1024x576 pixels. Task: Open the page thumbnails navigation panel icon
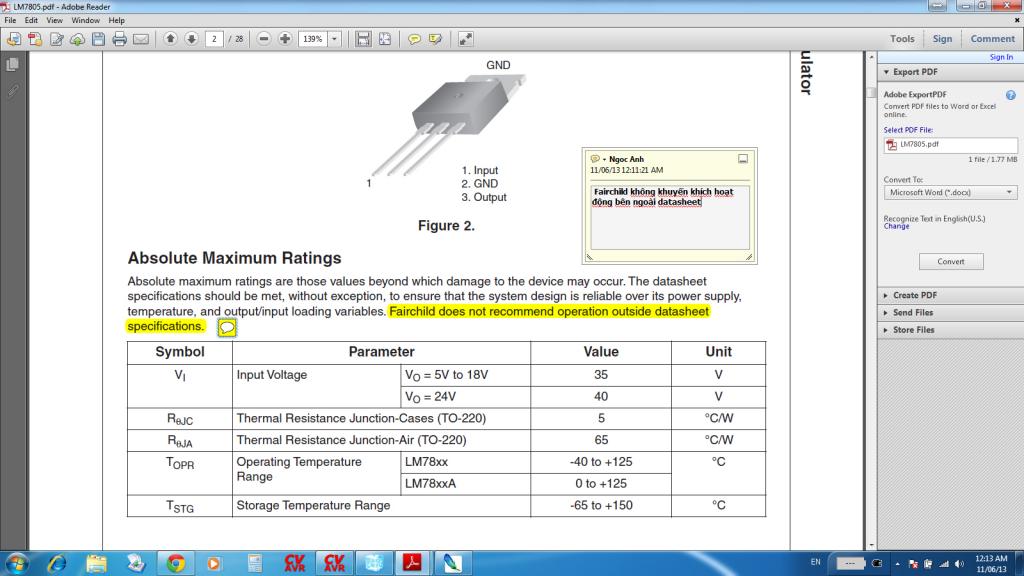click(12, 65)
